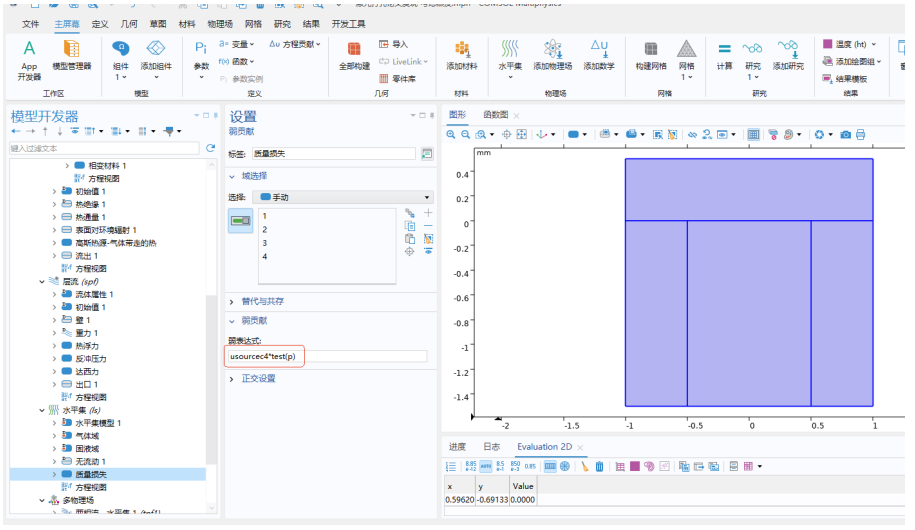Click the Build All geometry icon

click(x=354, y=55)
